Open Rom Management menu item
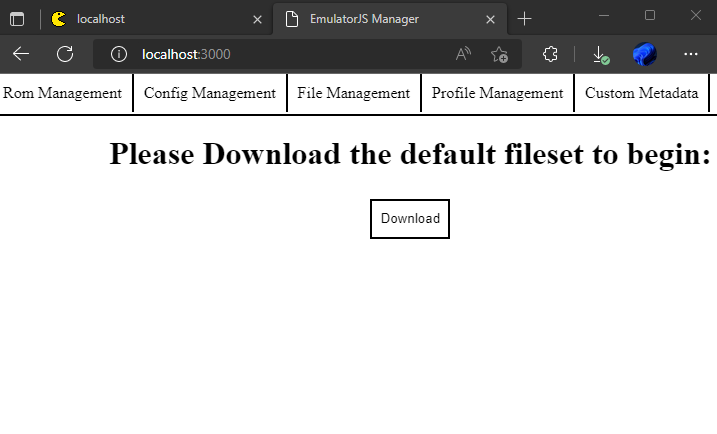717x434 pixels. [63, 93]
